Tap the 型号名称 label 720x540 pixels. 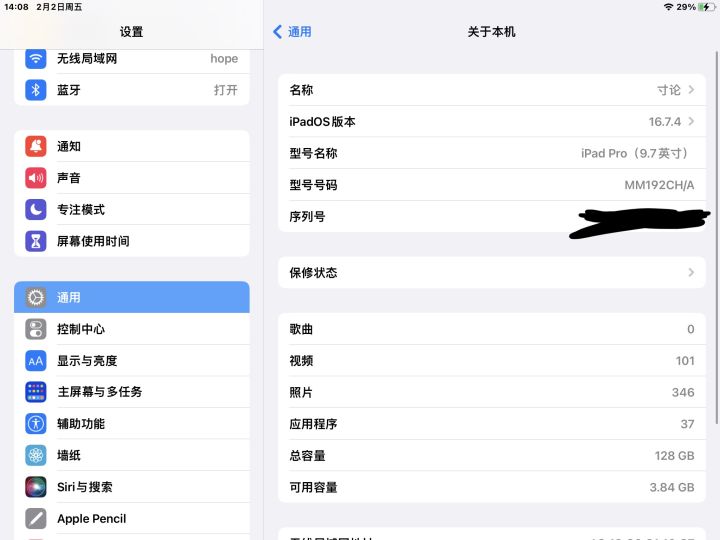tap(313, 153)
